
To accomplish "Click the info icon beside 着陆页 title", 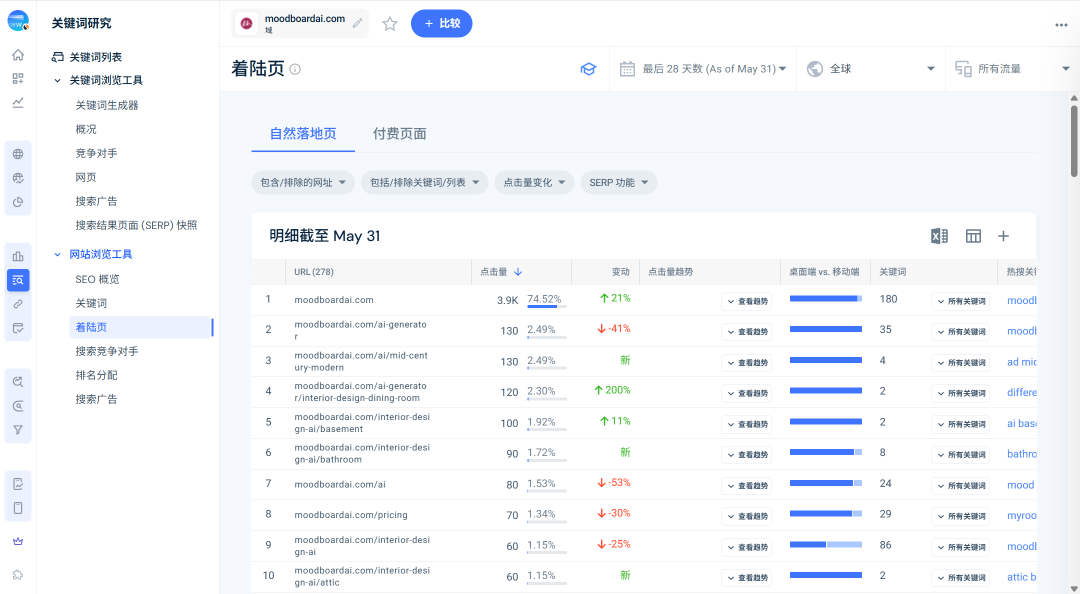I will (x=295, y=69).
